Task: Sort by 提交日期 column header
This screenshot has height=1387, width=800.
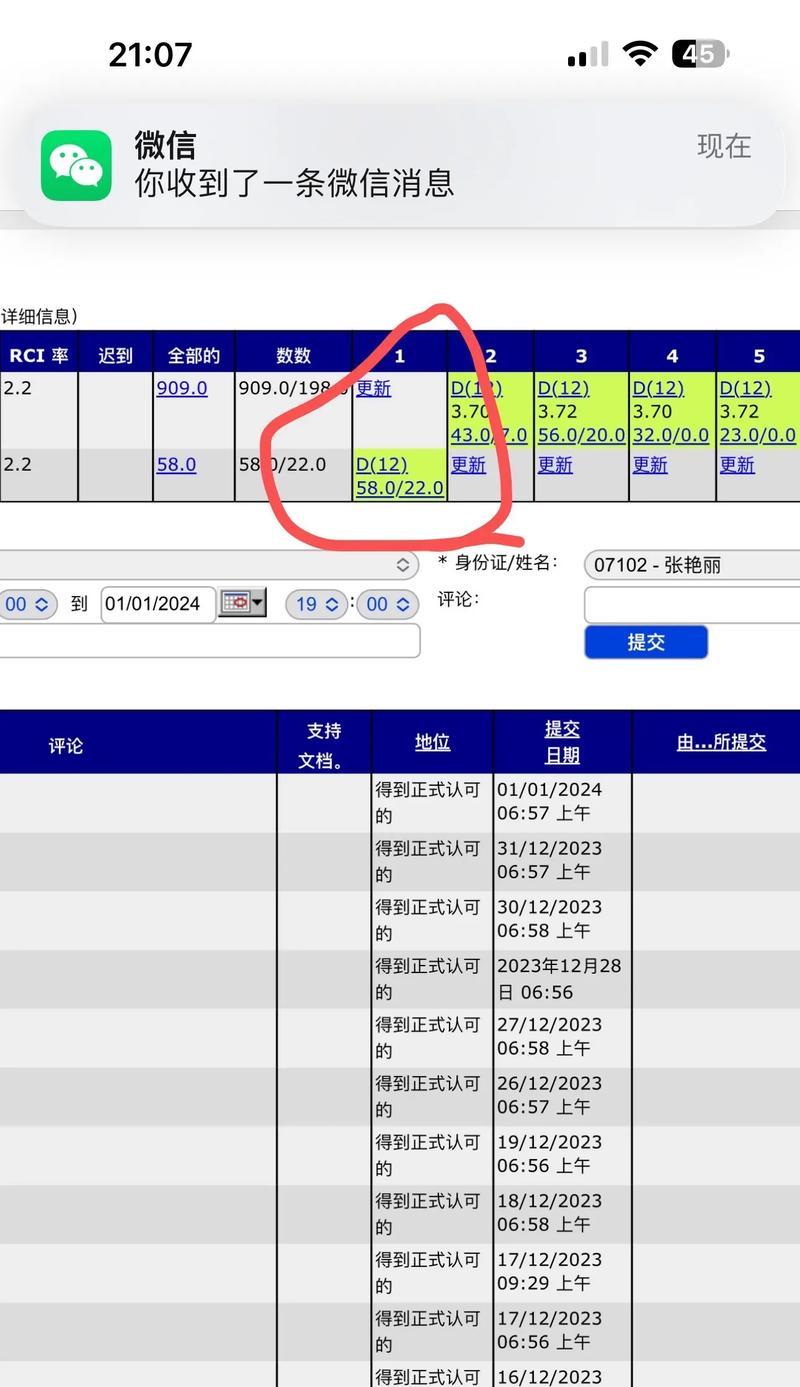Action: (x=562, y=742)
